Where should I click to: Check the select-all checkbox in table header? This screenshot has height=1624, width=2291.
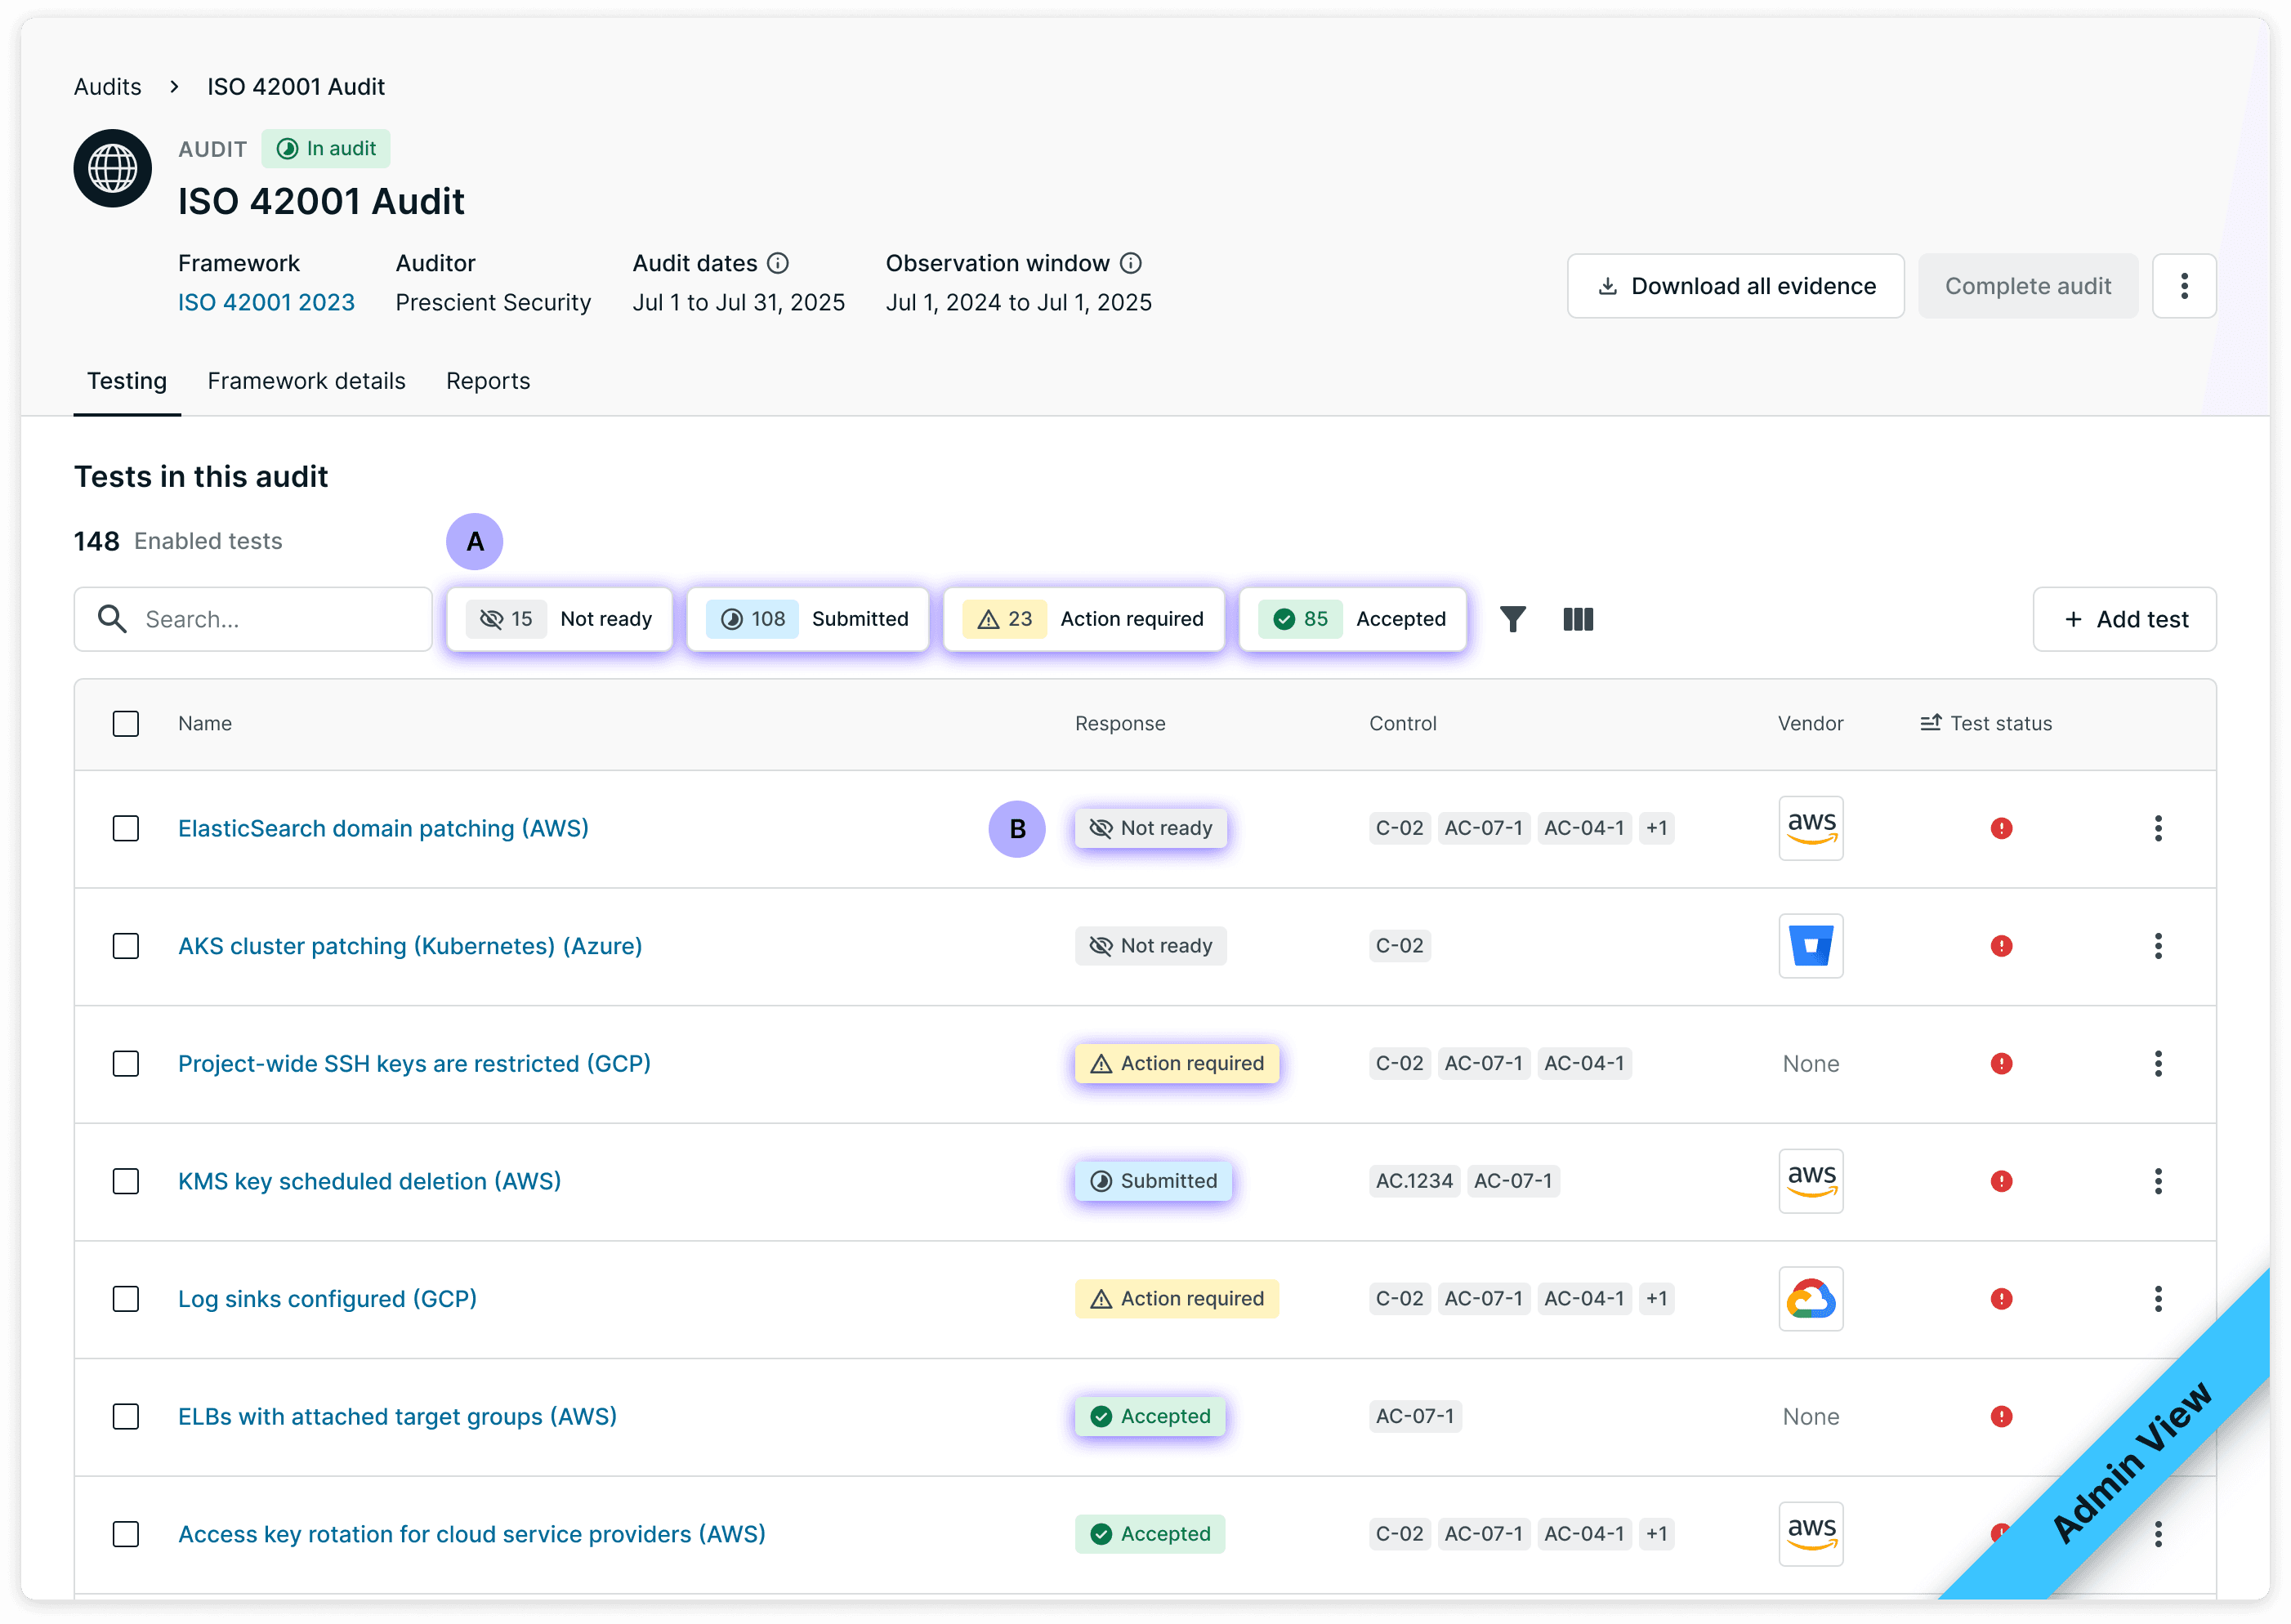(x=126, y=723)
